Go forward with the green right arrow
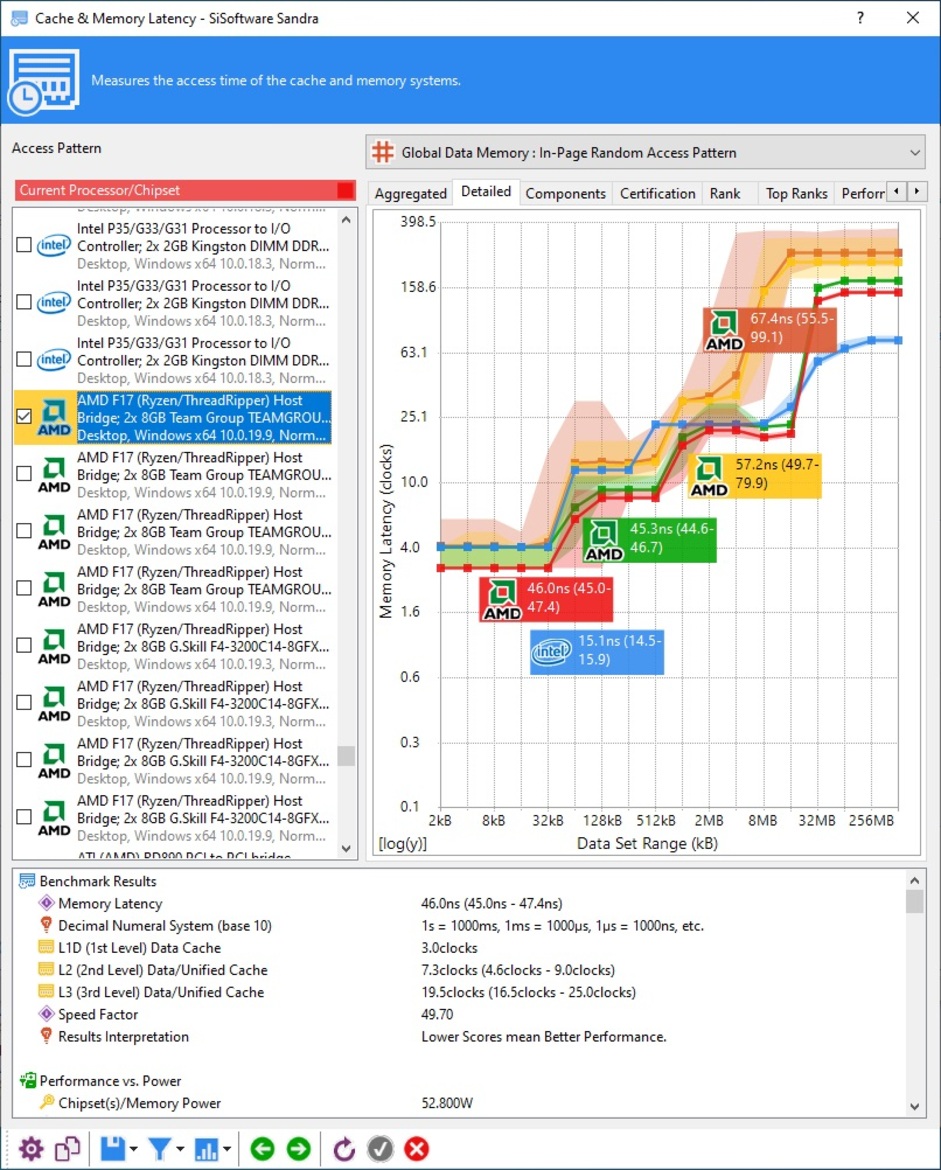941x1170 pixels. (x=298, y=1148)
